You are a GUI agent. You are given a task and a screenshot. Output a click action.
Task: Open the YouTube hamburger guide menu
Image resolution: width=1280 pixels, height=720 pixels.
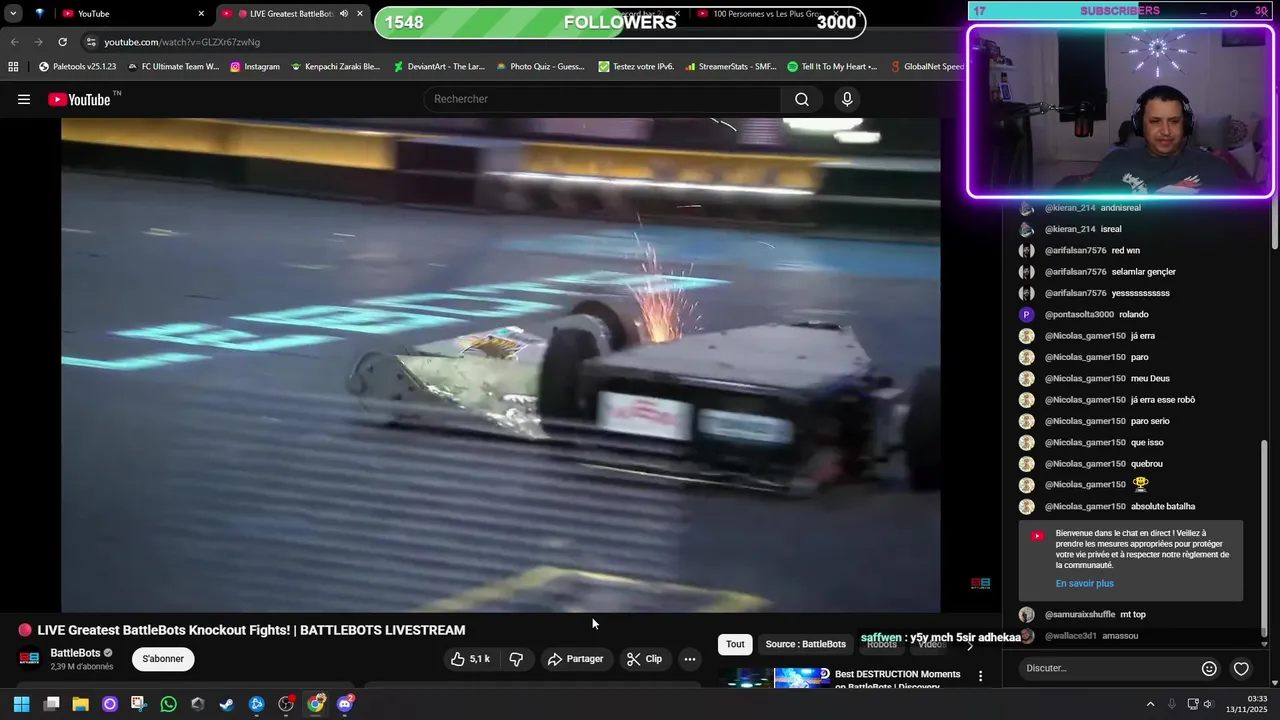coord(24,99)
